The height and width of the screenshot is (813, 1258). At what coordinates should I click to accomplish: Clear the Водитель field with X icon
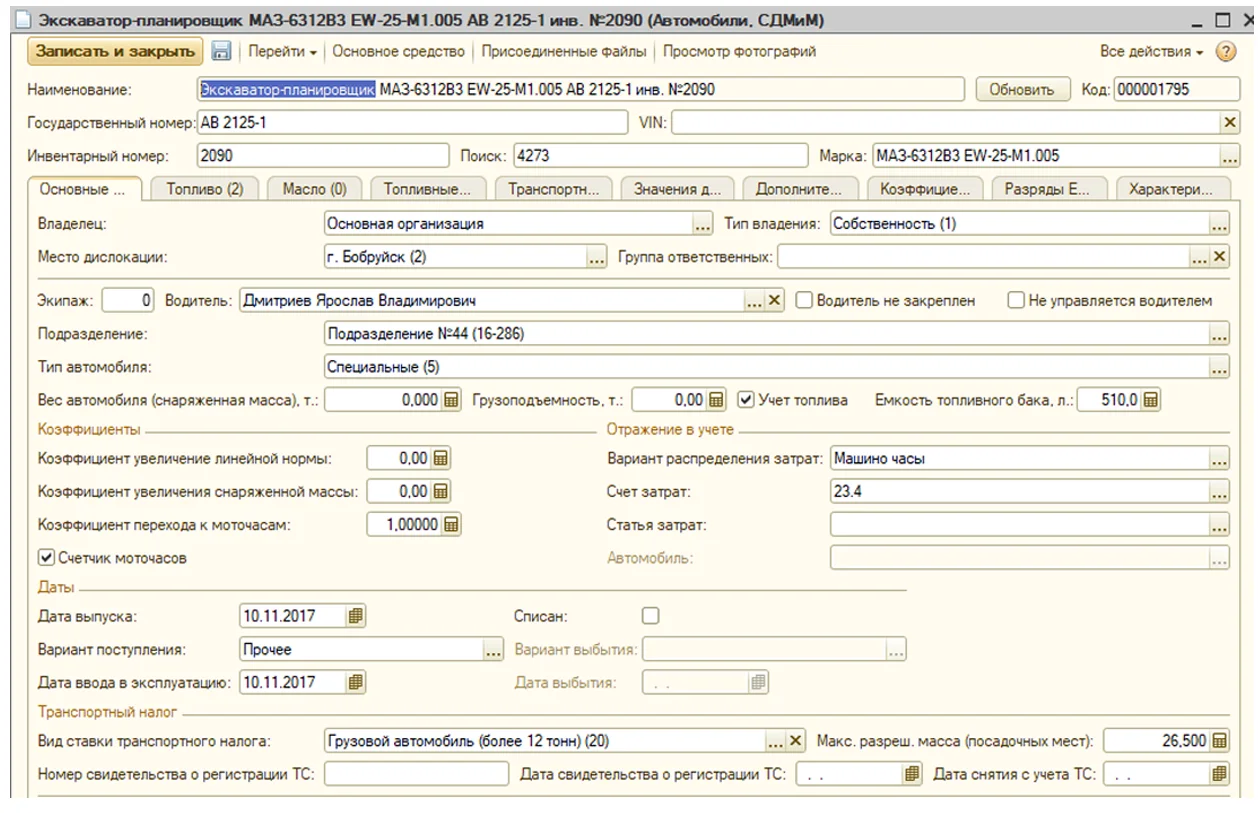pyautogui.click(x=774, y=301)
